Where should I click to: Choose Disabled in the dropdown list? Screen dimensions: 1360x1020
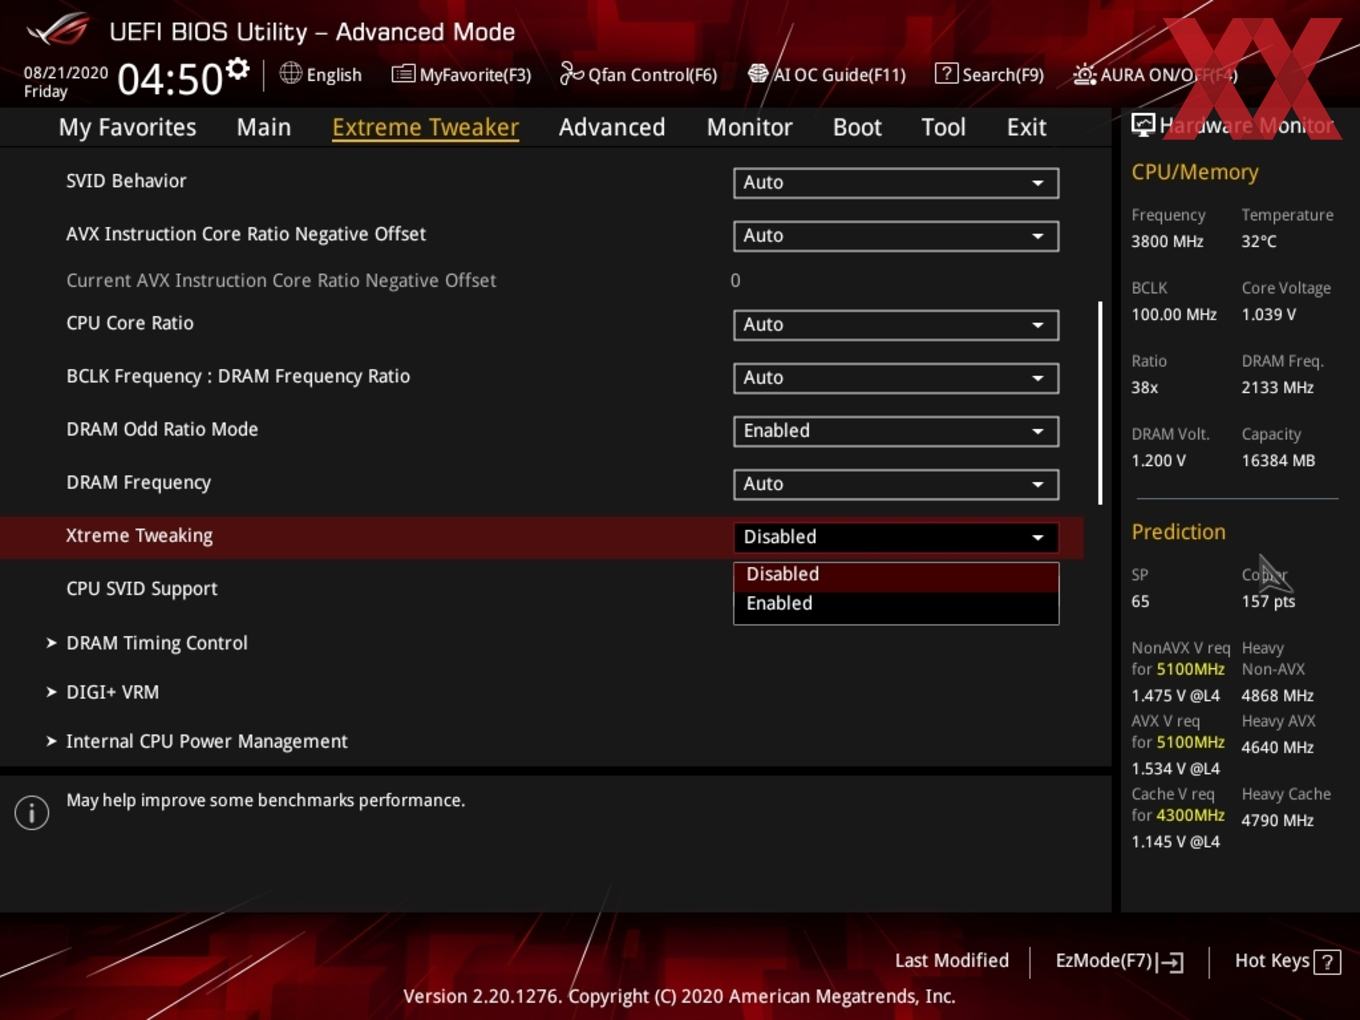pos(896,575)
